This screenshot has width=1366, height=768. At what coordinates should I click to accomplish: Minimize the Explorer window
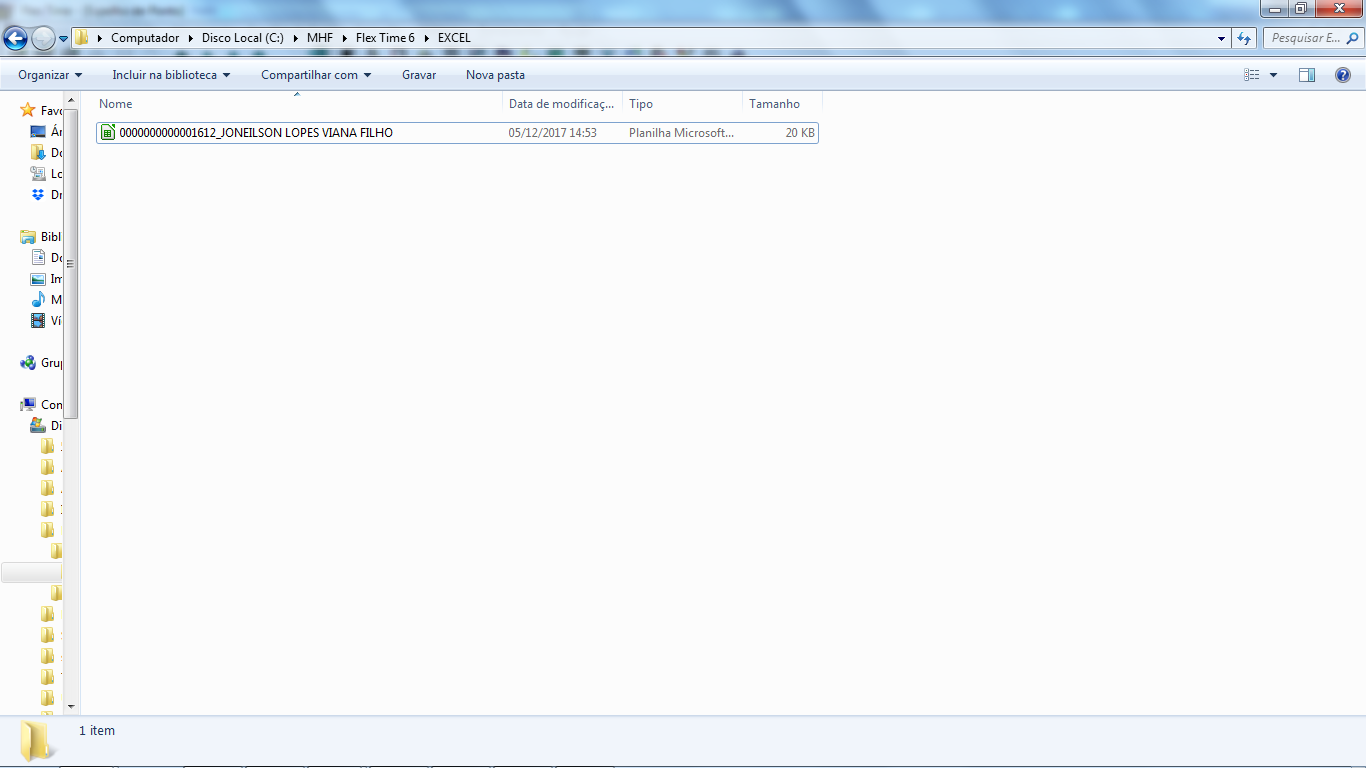click(1274, 9)
